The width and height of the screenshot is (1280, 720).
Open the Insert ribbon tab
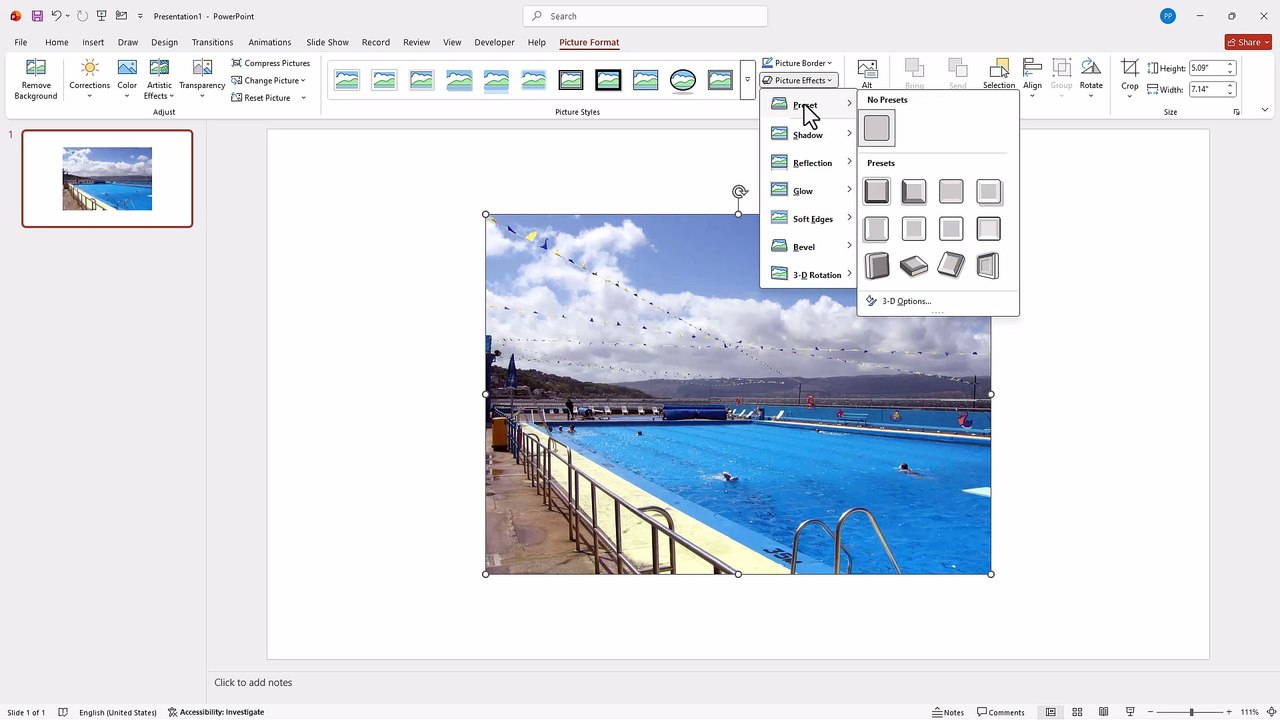click(93, 42)
